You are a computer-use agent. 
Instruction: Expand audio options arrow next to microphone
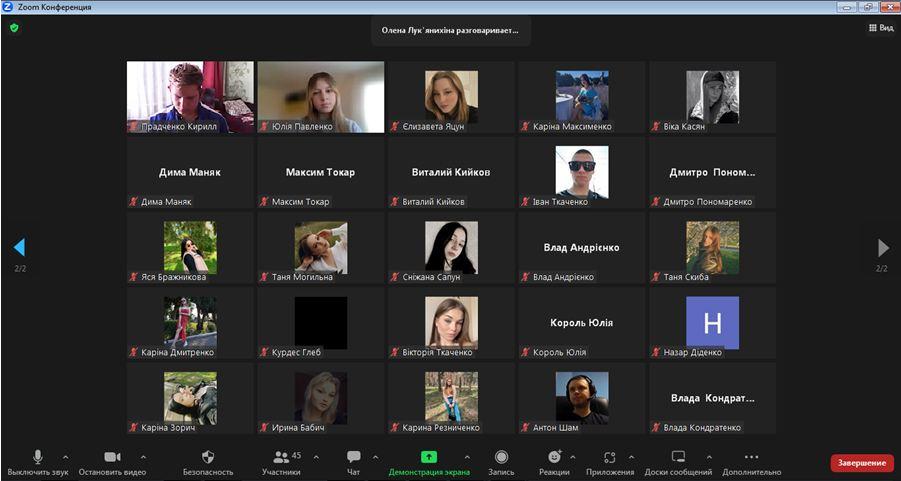pyautogui.click(x=66, y=457)
